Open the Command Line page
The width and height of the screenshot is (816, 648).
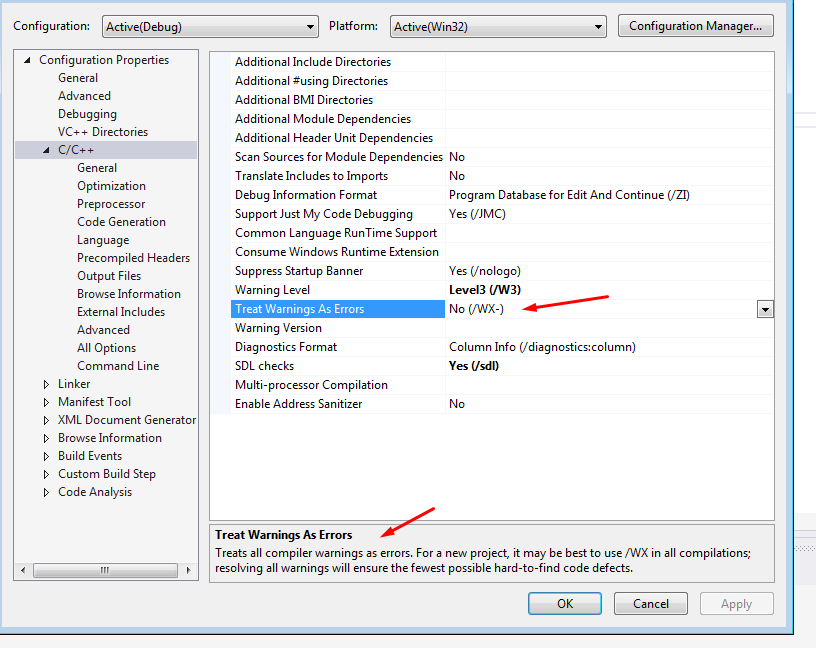pyautogui.click(x=118, y=366)
